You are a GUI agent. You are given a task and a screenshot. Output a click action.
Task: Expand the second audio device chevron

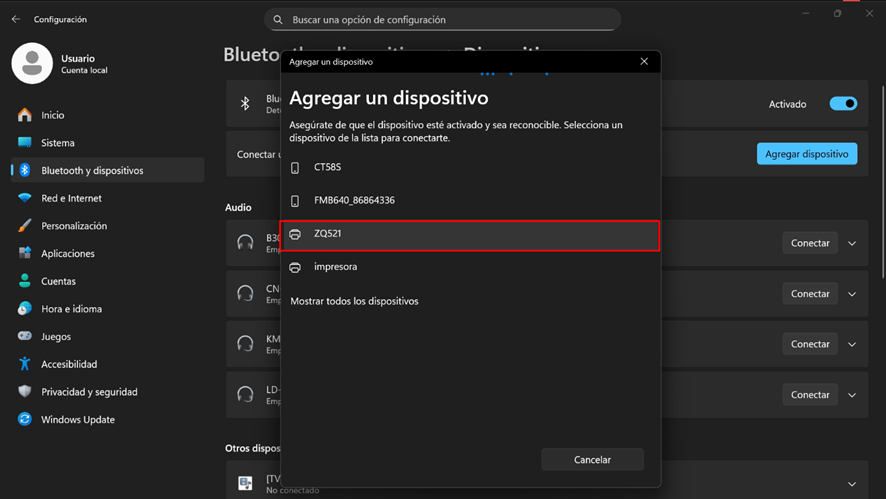852,294
